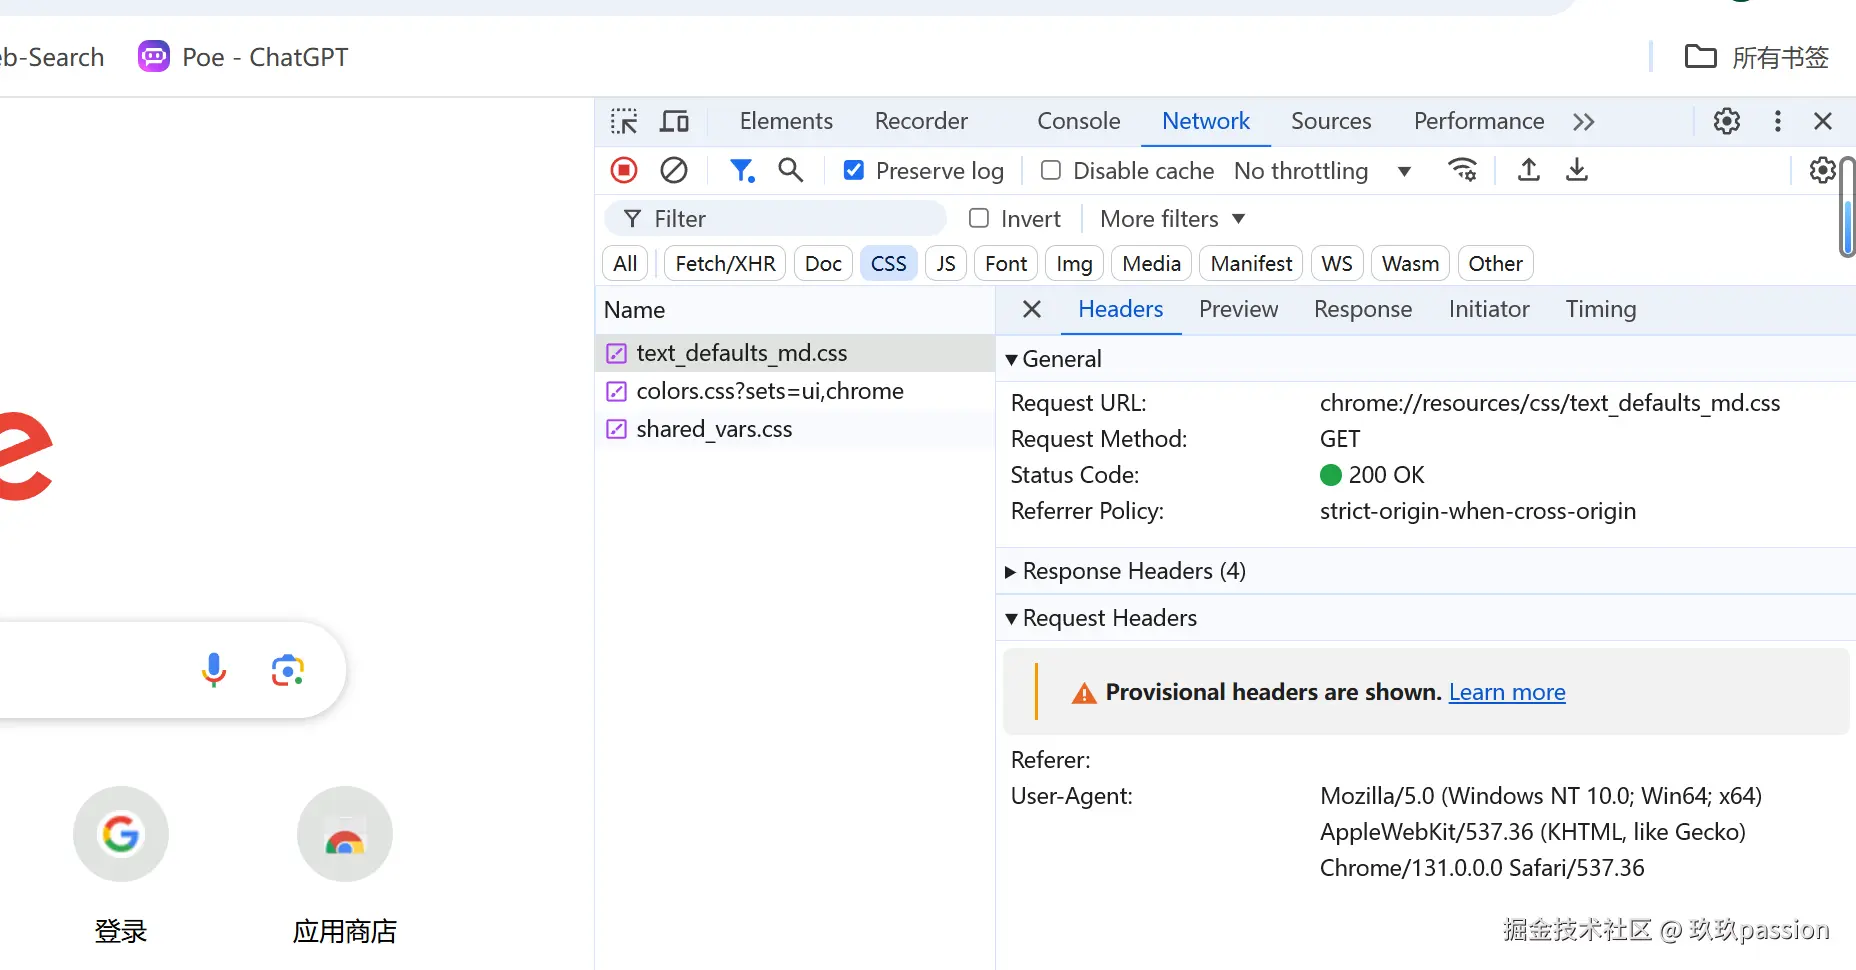The height and width of the screenshot is (970, 1856).
Task: Toggle the device toolbar icon
Action: tap(675, 122)
